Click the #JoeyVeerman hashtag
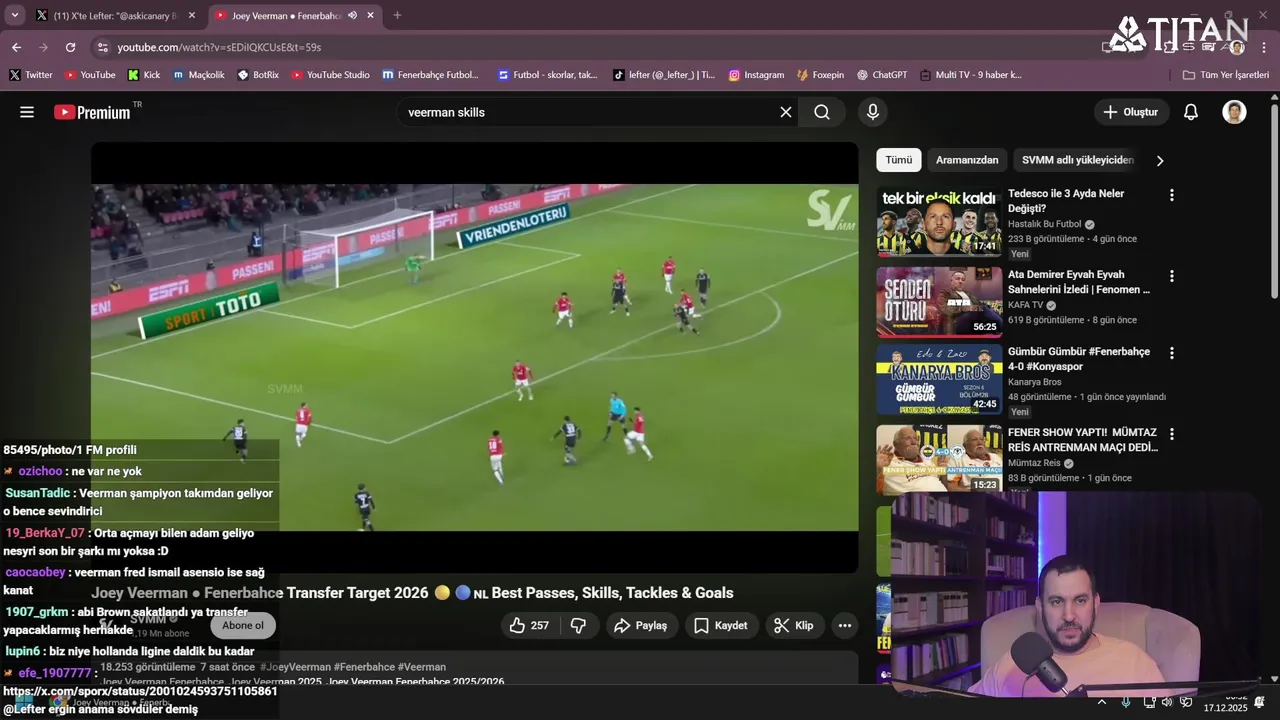This screenshot has height=720, width=1280. click(x=295, y=667)
